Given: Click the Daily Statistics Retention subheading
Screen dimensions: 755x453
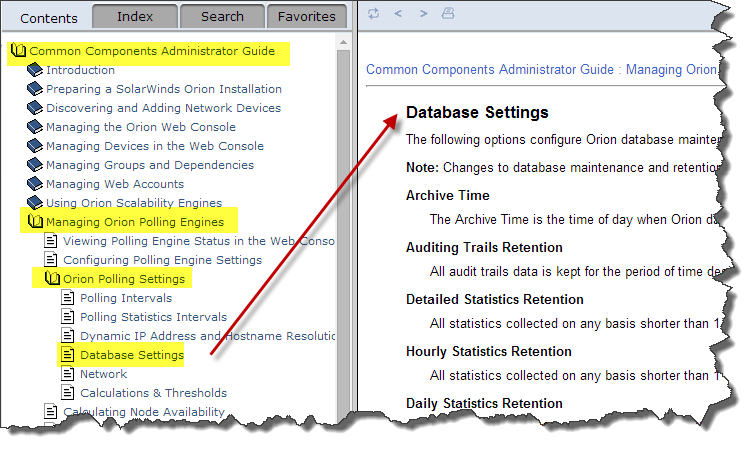Looking at the screenshot, I should tap(484, 403).
